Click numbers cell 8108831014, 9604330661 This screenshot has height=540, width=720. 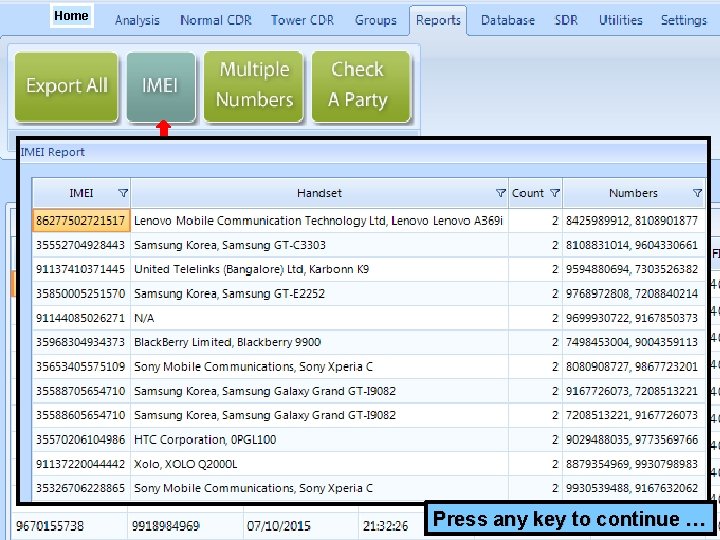tap(634, 245)
